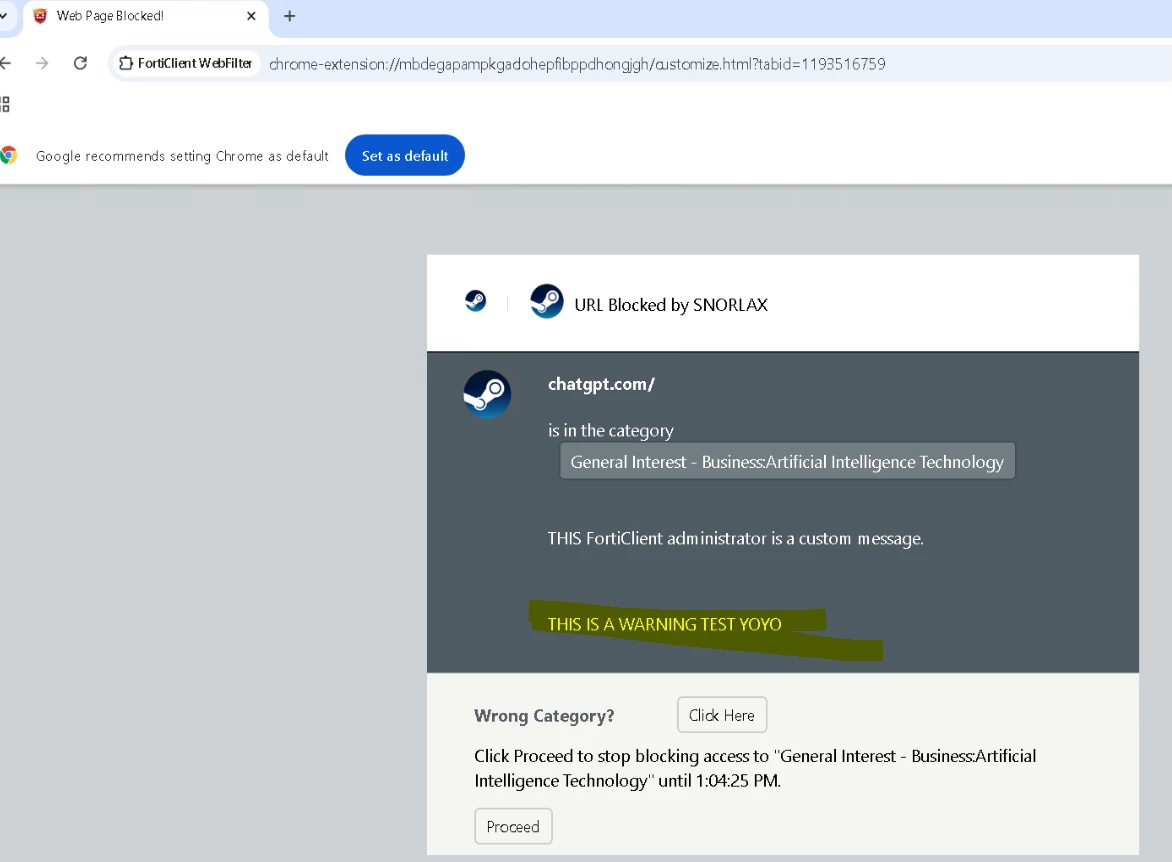Click 'THIS IS A WARNING TEST YOYO' text
1172x862 pixels.
(x=664, y=624)
